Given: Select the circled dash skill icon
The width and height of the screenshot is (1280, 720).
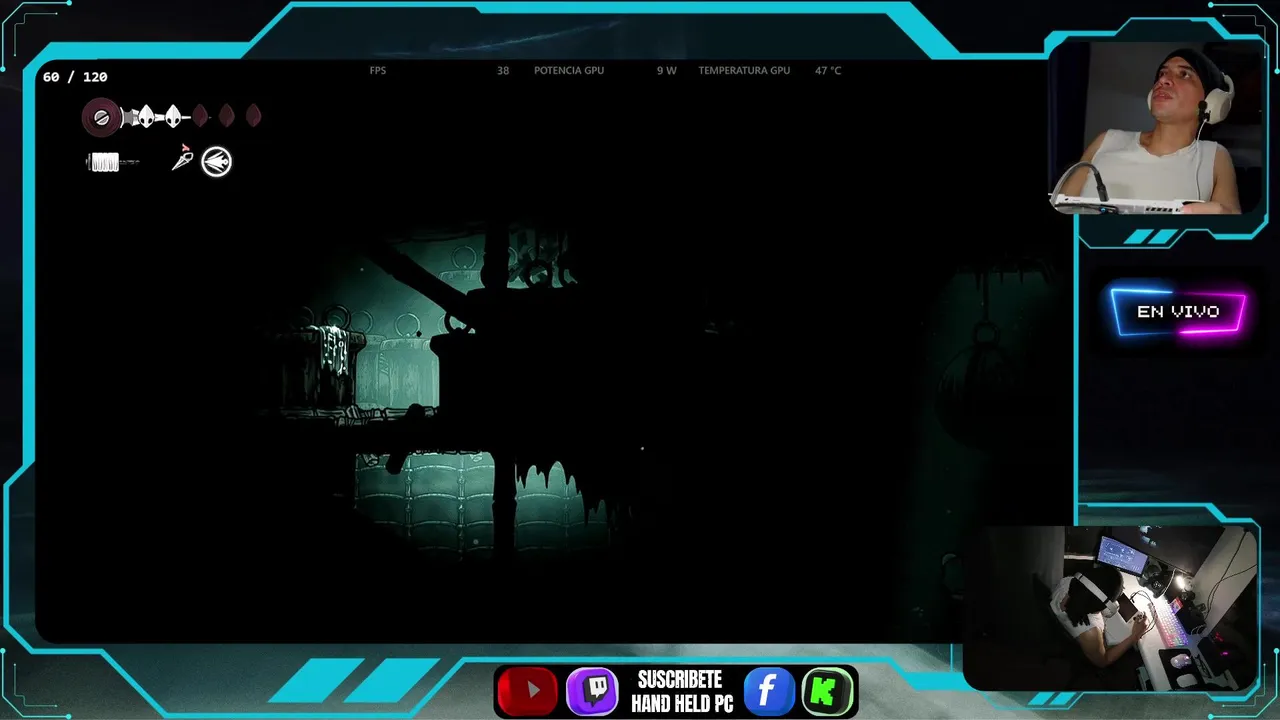Looking at the screenshot, I should (216, 161).
